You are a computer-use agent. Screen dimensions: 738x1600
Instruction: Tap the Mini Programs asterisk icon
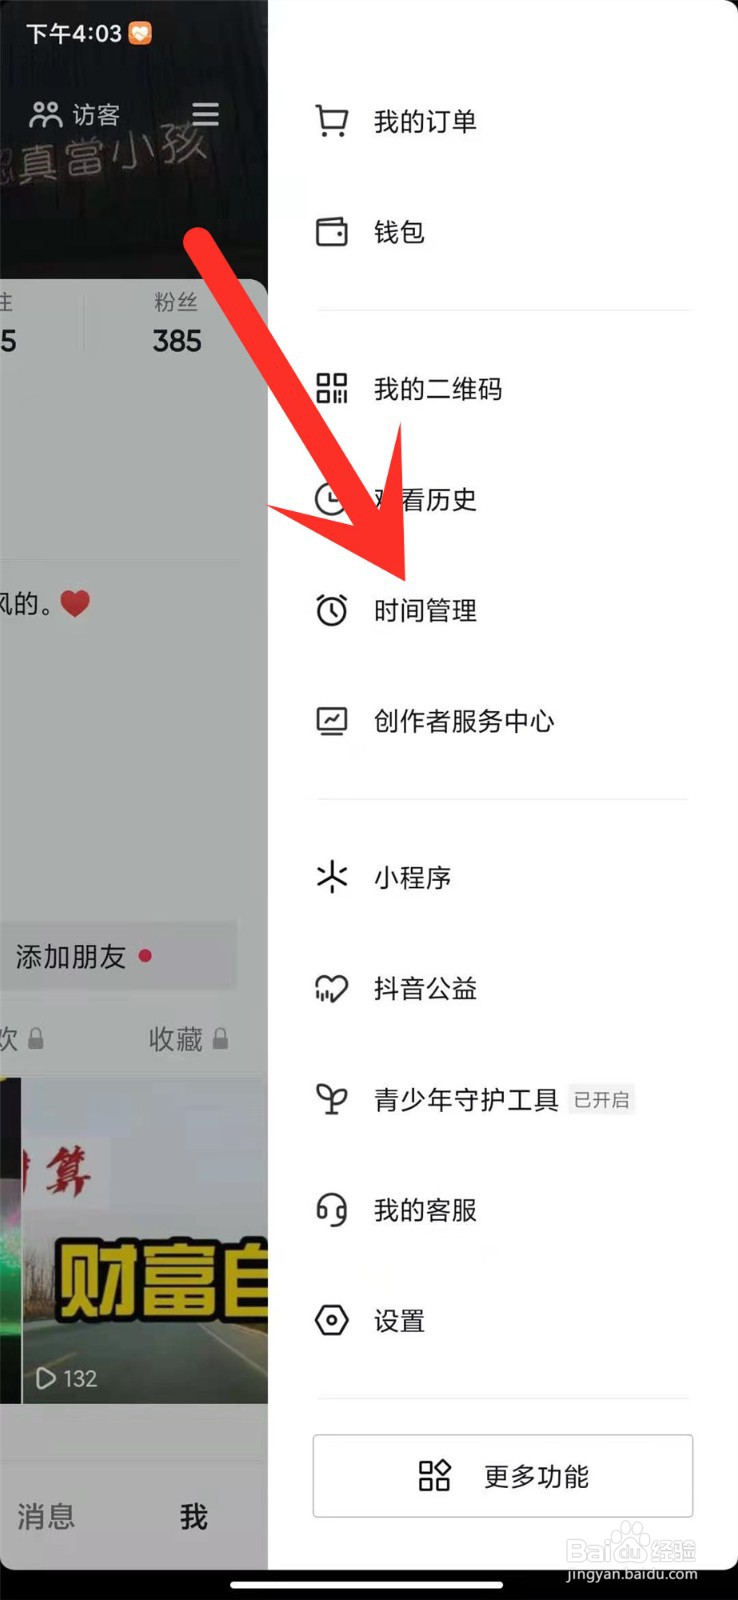click(331, 877)
